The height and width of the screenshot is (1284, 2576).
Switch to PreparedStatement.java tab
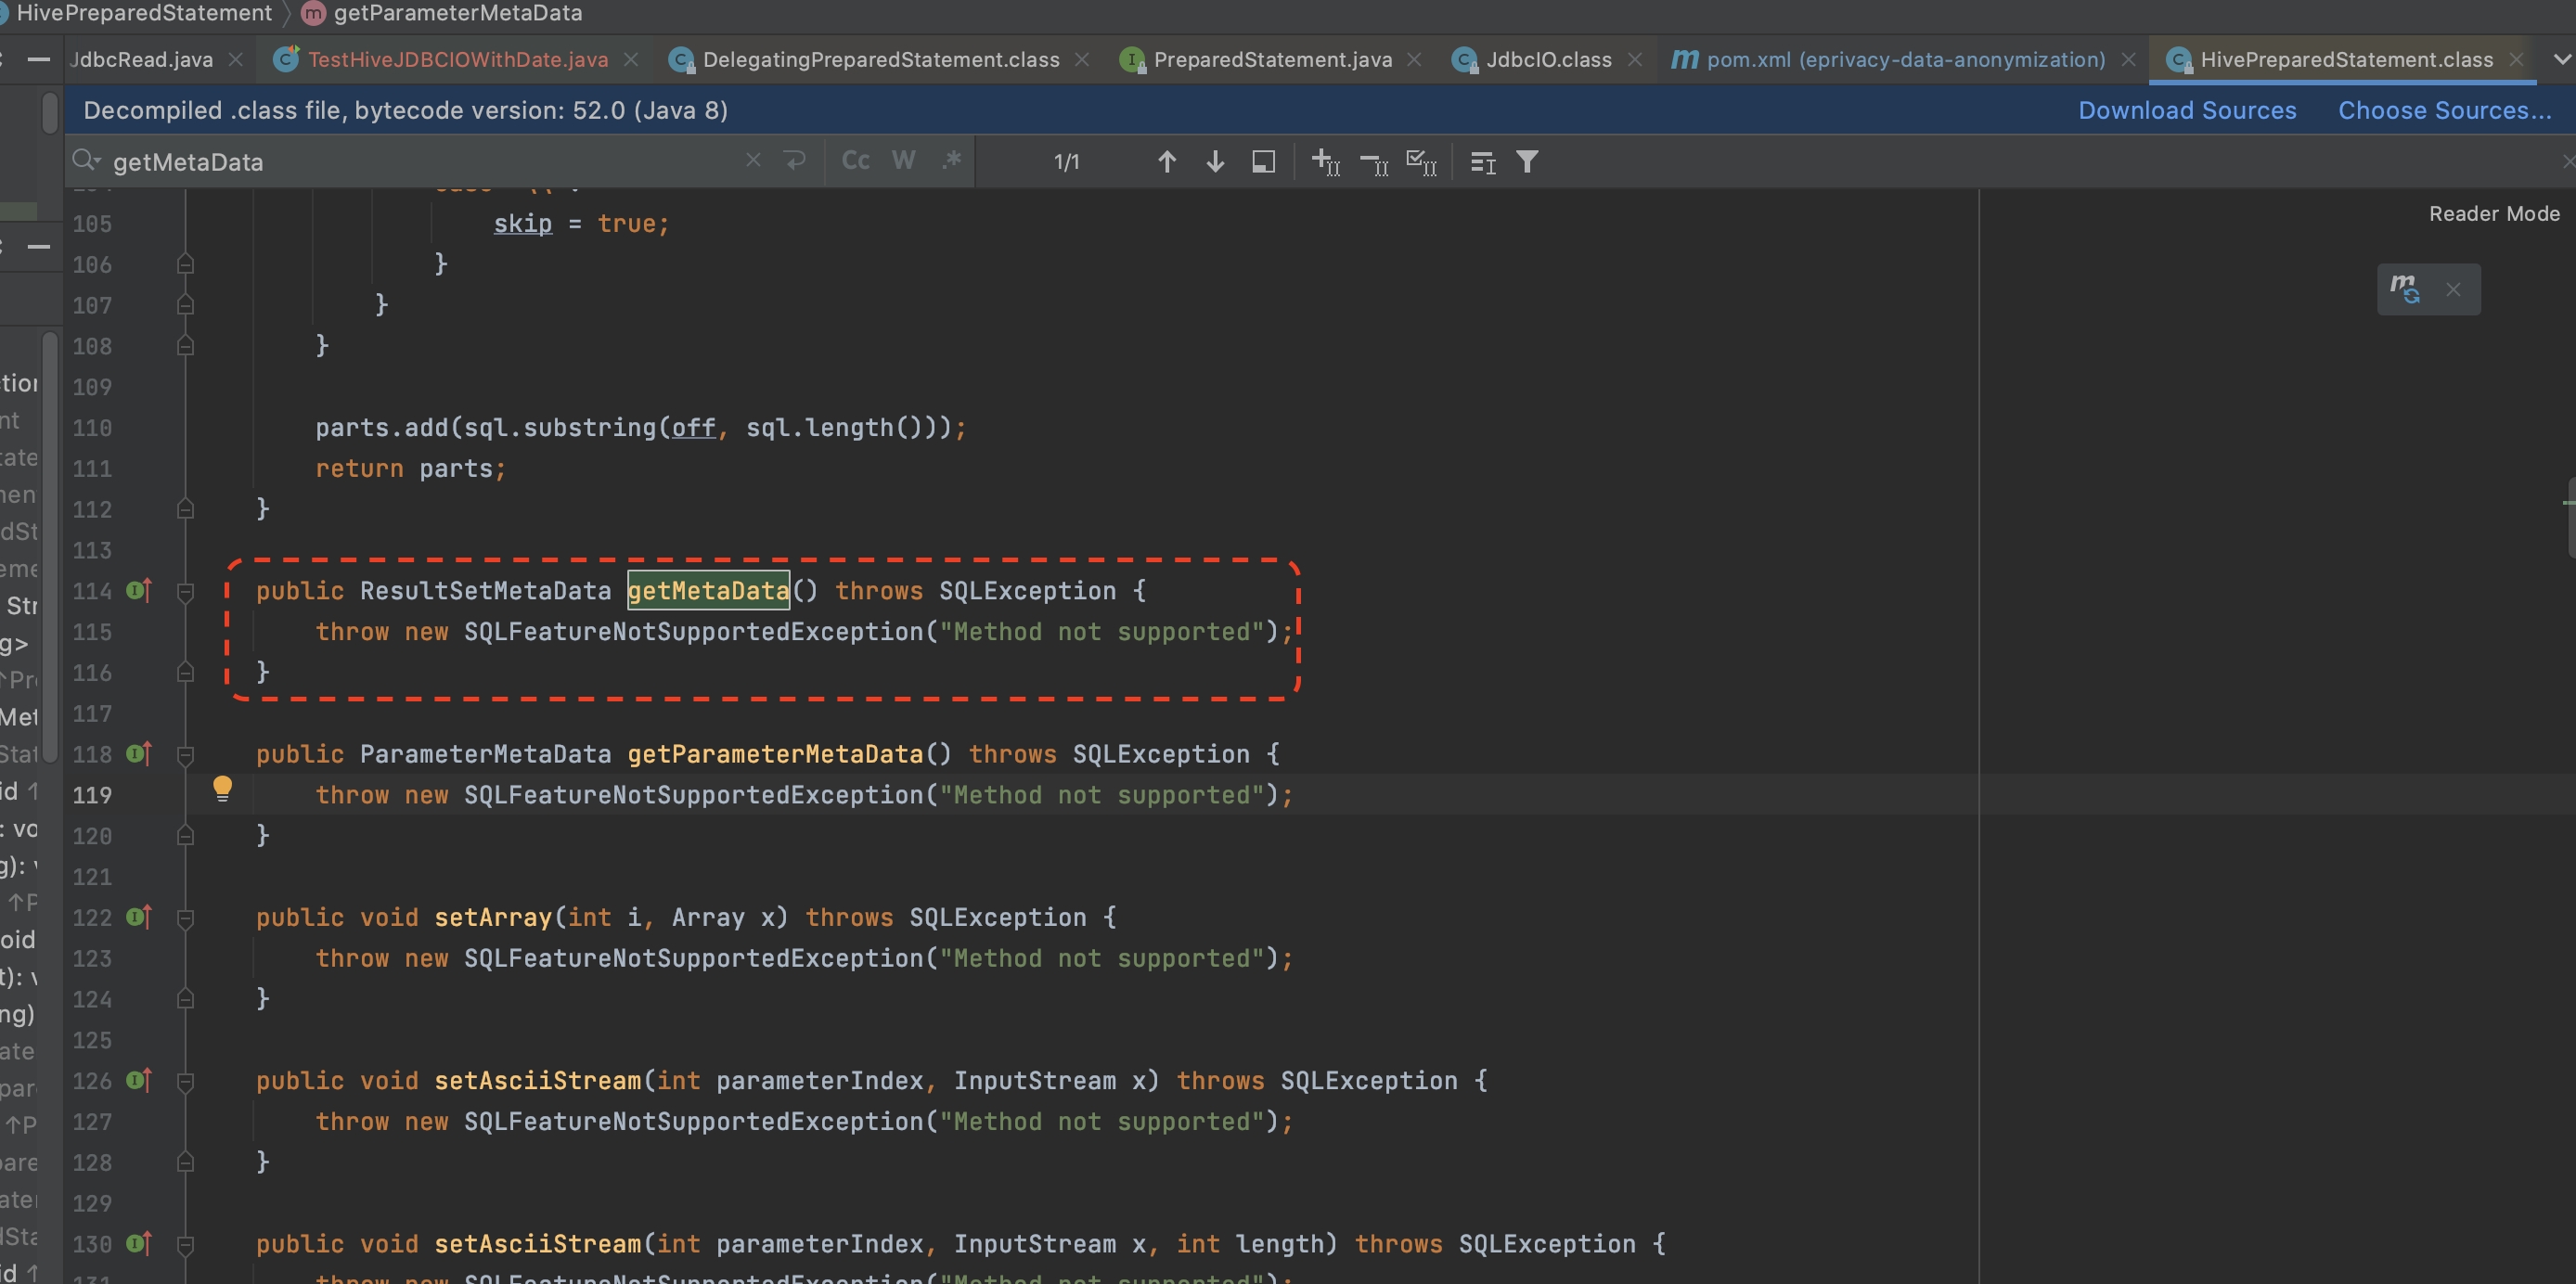[x=1271, y=60]
